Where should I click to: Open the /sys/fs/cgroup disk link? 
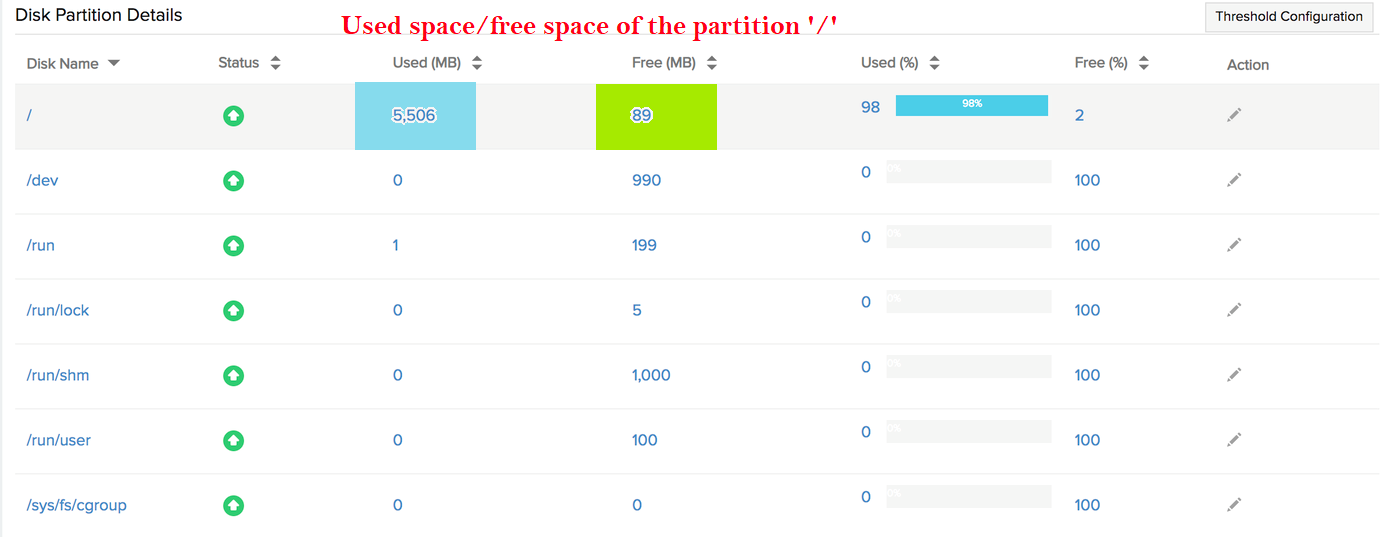(x=77, y=505)
